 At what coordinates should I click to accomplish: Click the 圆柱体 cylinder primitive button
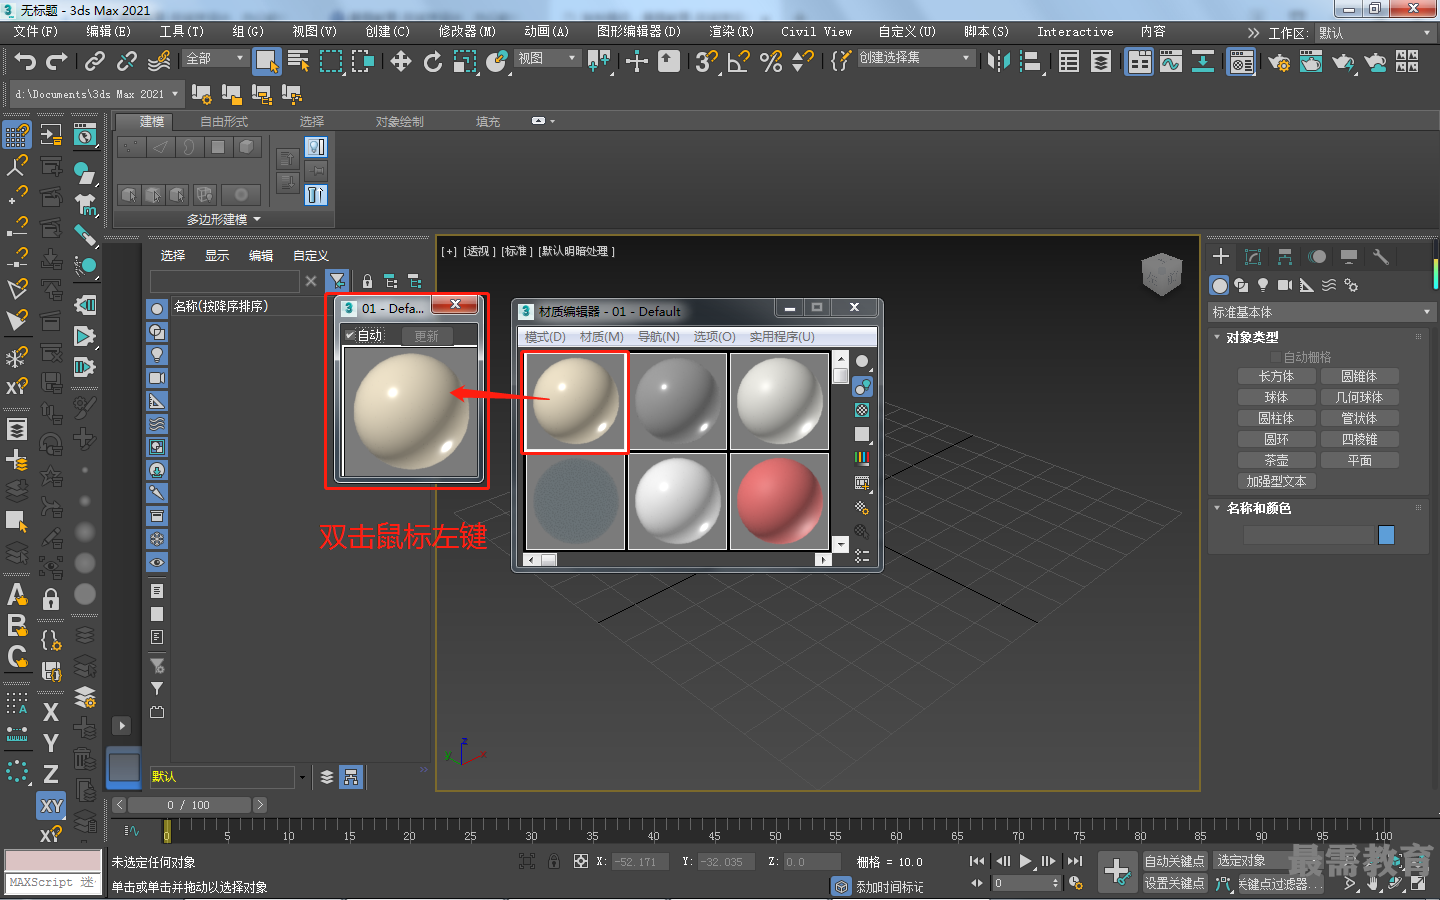1276,419
